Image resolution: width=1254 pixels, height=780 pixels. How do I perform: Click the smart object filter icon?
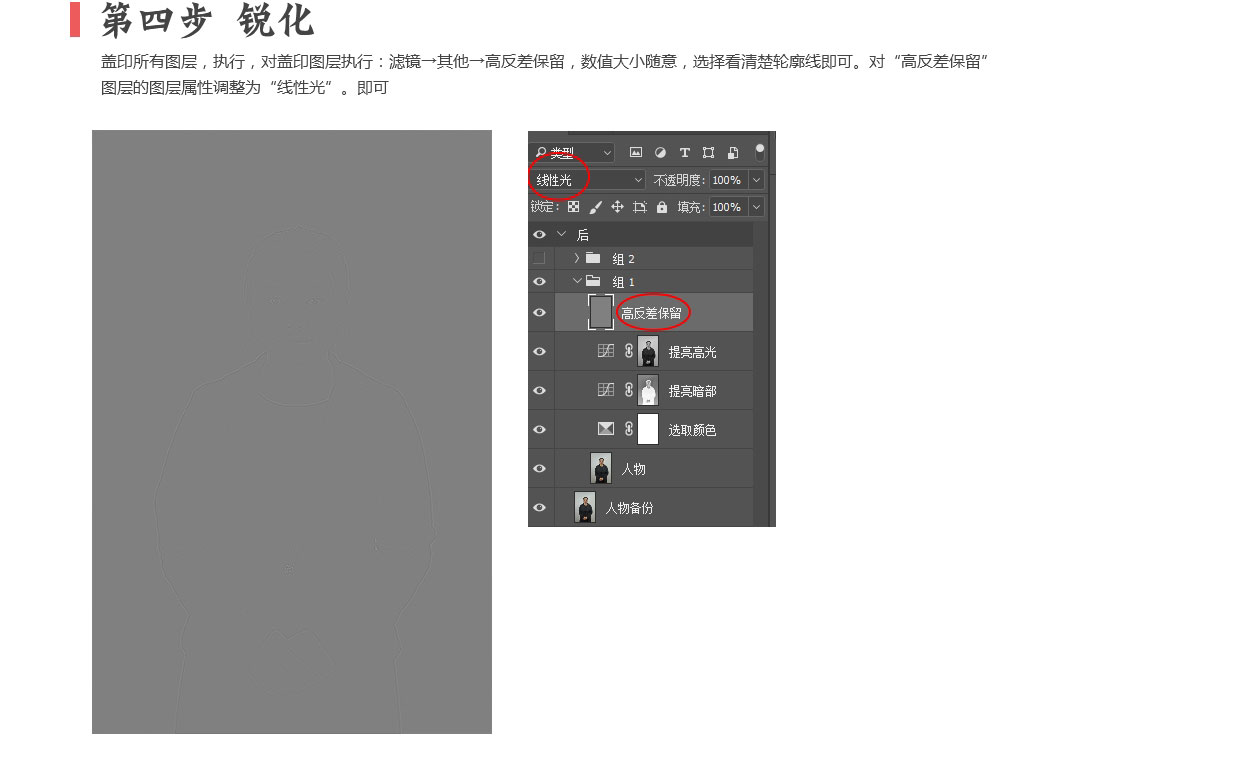click(x=733, y=153)
